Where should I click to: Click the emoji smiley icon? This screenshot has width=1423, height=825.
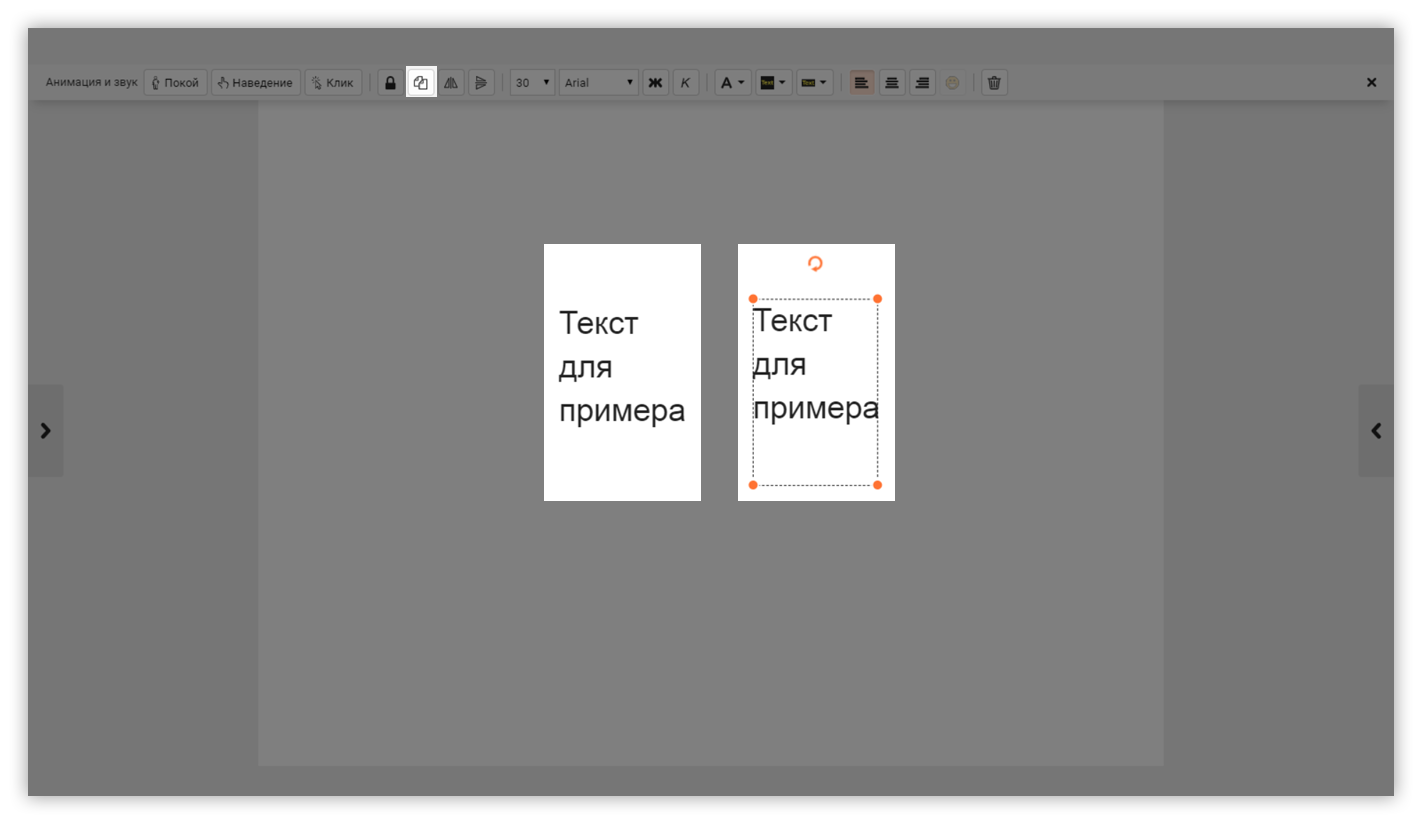[x=952, y=83]
